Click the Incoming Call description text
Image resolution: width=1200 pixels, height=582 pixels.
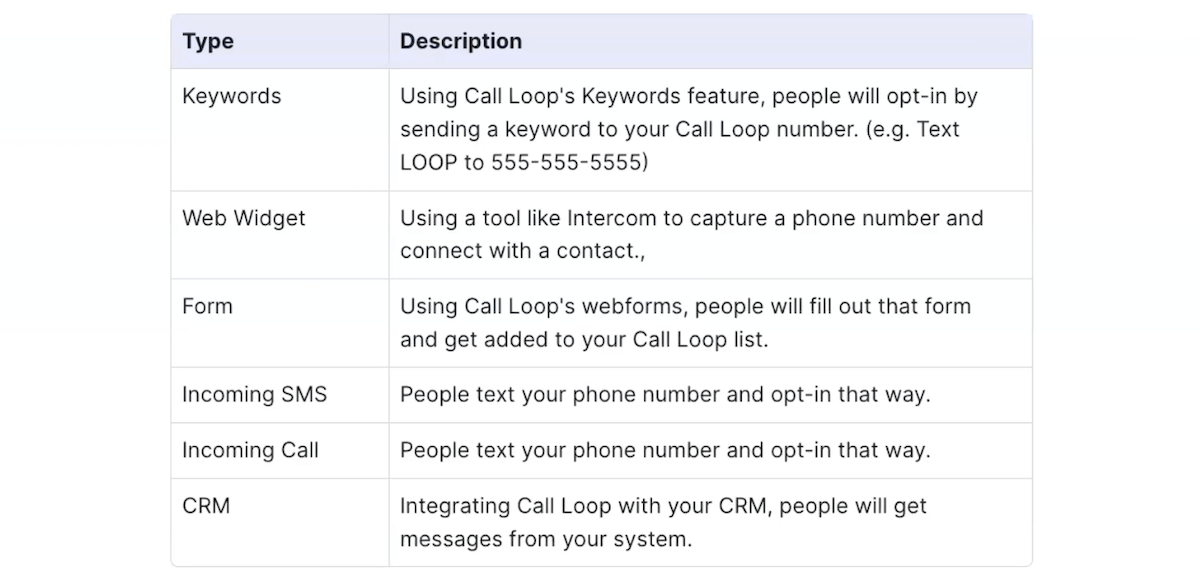click(x=665, y=450)
